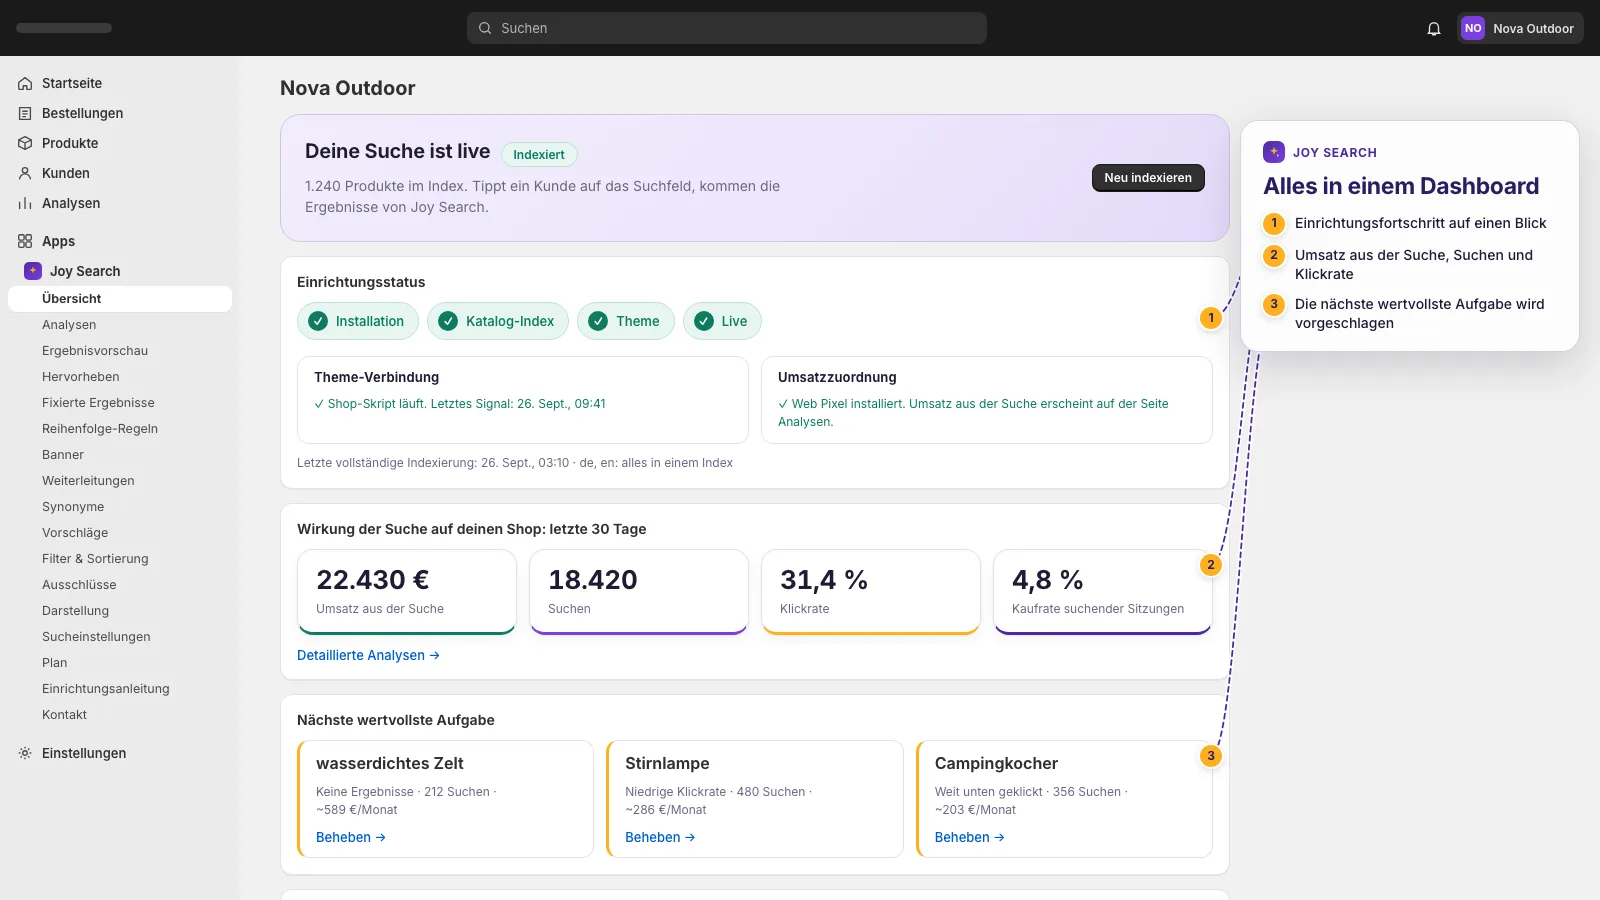Go to Produkte in the sidebar

point(120,143)
